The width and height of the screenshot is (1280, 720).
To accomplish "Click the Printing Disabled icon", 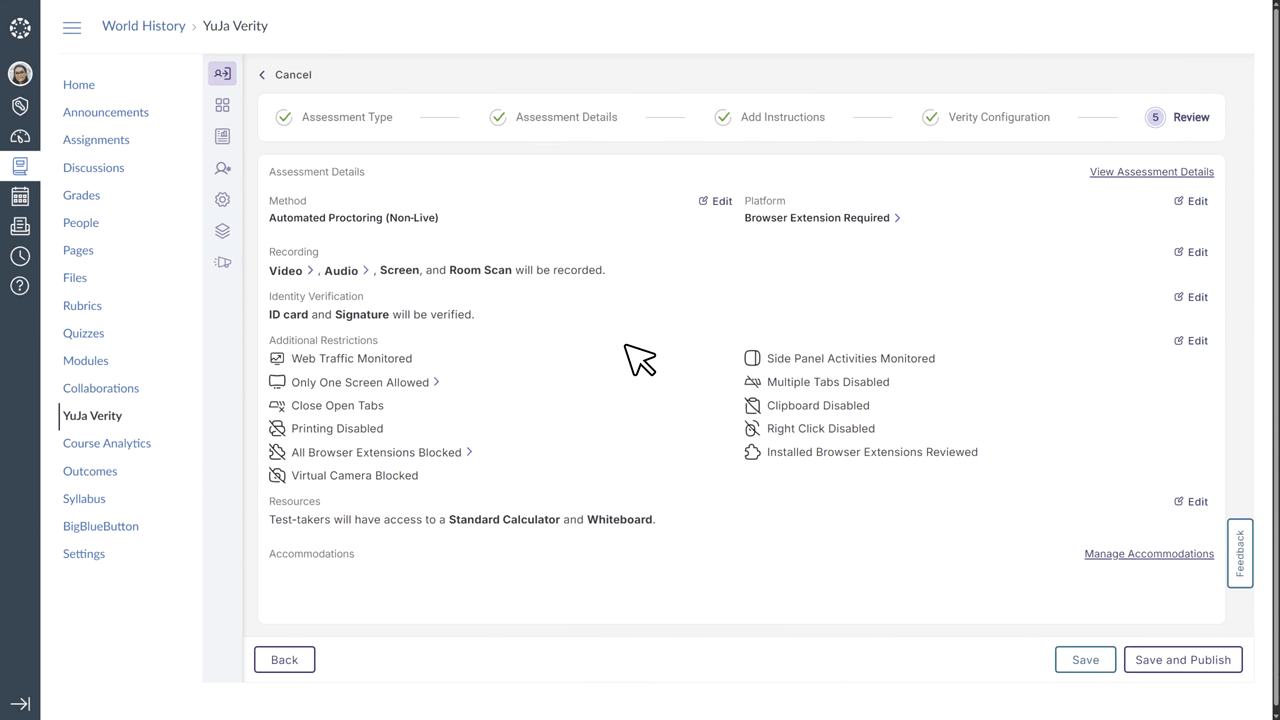I will pyautogui.click(x=277, y=428).
